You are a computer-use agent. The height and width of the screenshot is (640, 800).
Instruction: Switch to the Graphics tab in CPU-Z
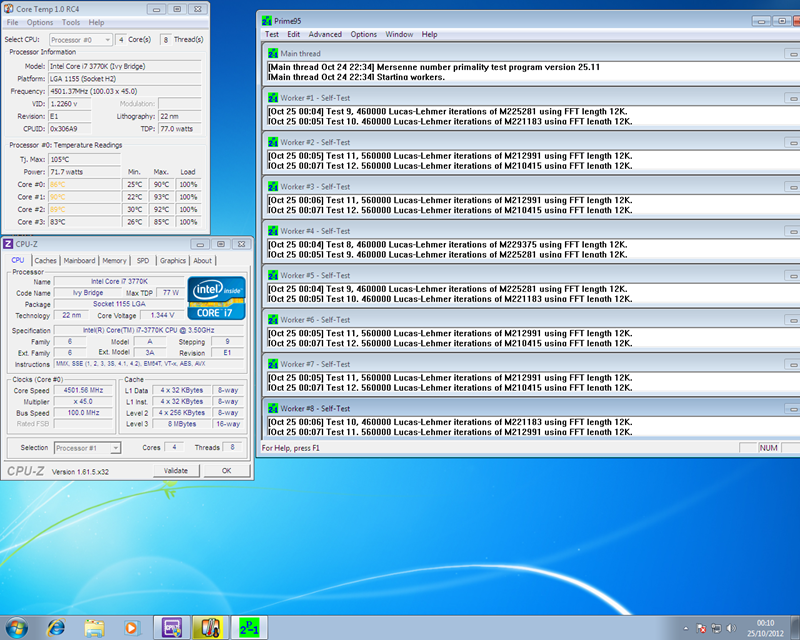pyautogui.click(x=172, y=260)
